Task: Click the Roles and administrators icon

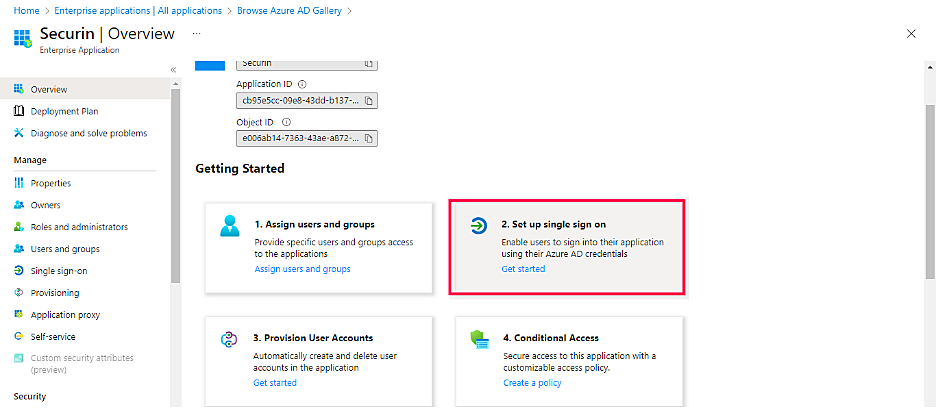Action: coord(18,227)
